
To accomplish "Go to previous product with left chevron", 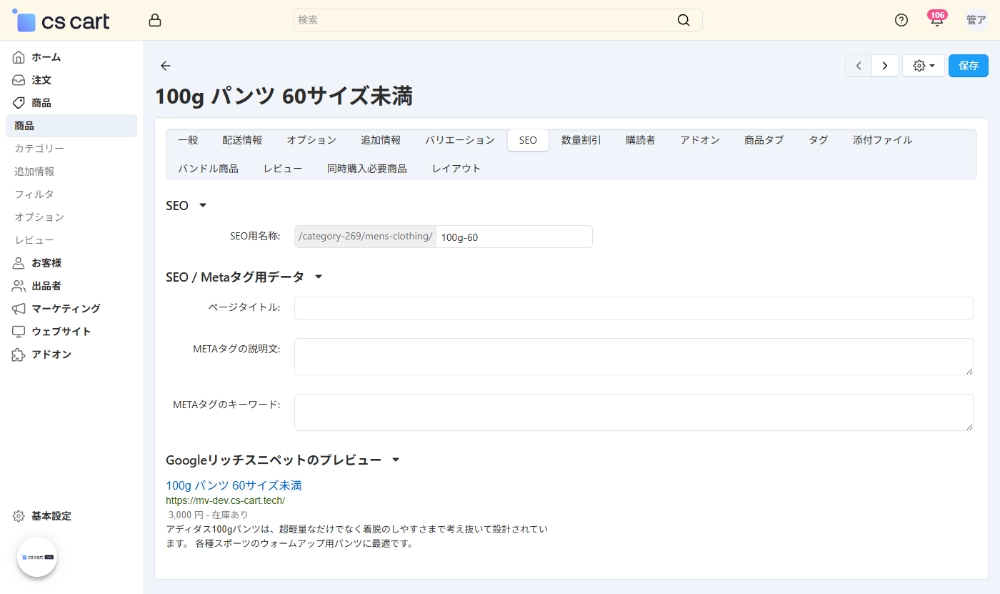I will [858, 66].
